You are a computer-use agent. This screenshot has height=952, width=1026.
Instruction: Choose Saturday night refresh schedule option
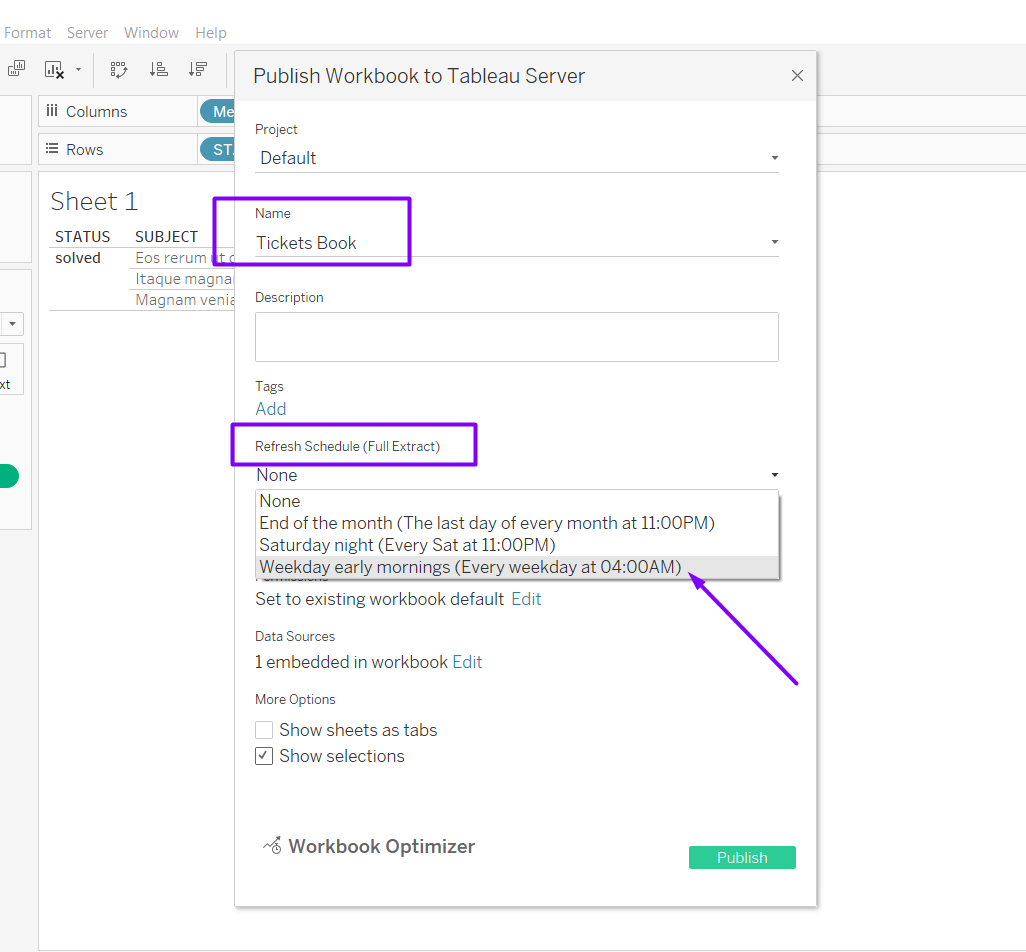click(x=407, y=545)
